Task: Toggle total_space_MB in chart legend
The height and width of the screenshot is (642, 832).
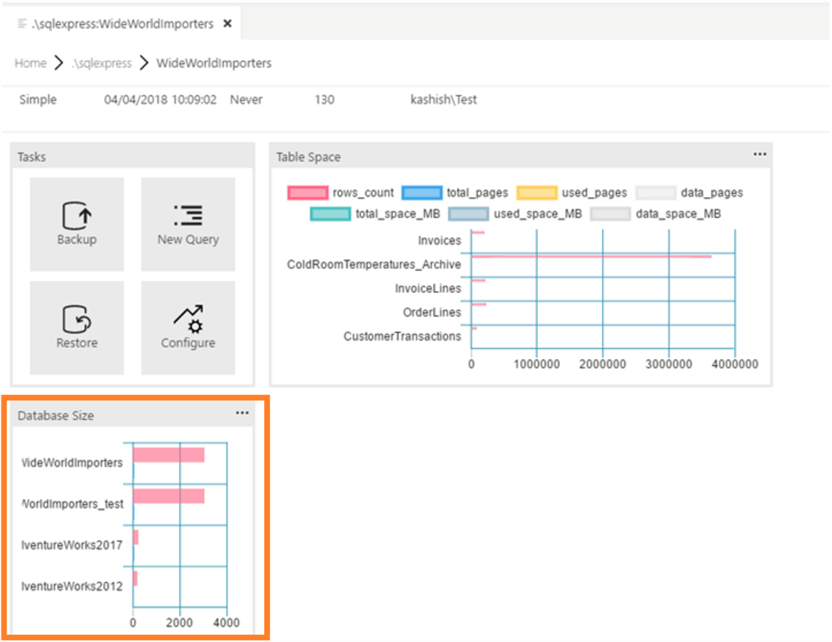Action: tap(331, 213)
